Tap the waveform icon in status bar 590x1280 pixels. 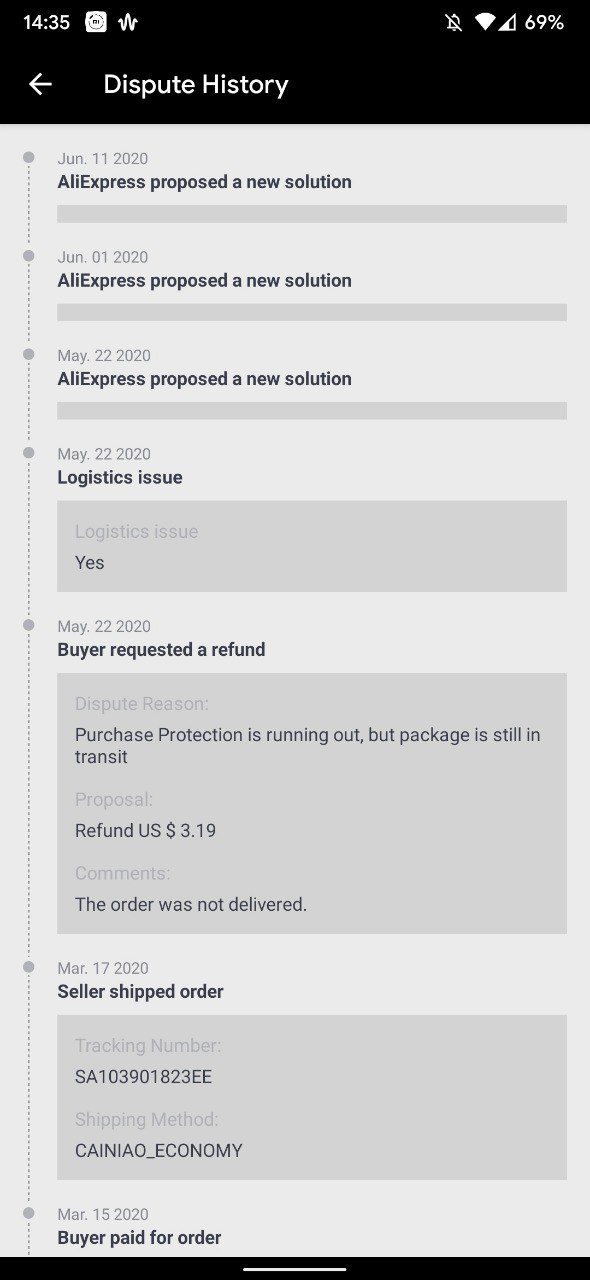[127, 22]
